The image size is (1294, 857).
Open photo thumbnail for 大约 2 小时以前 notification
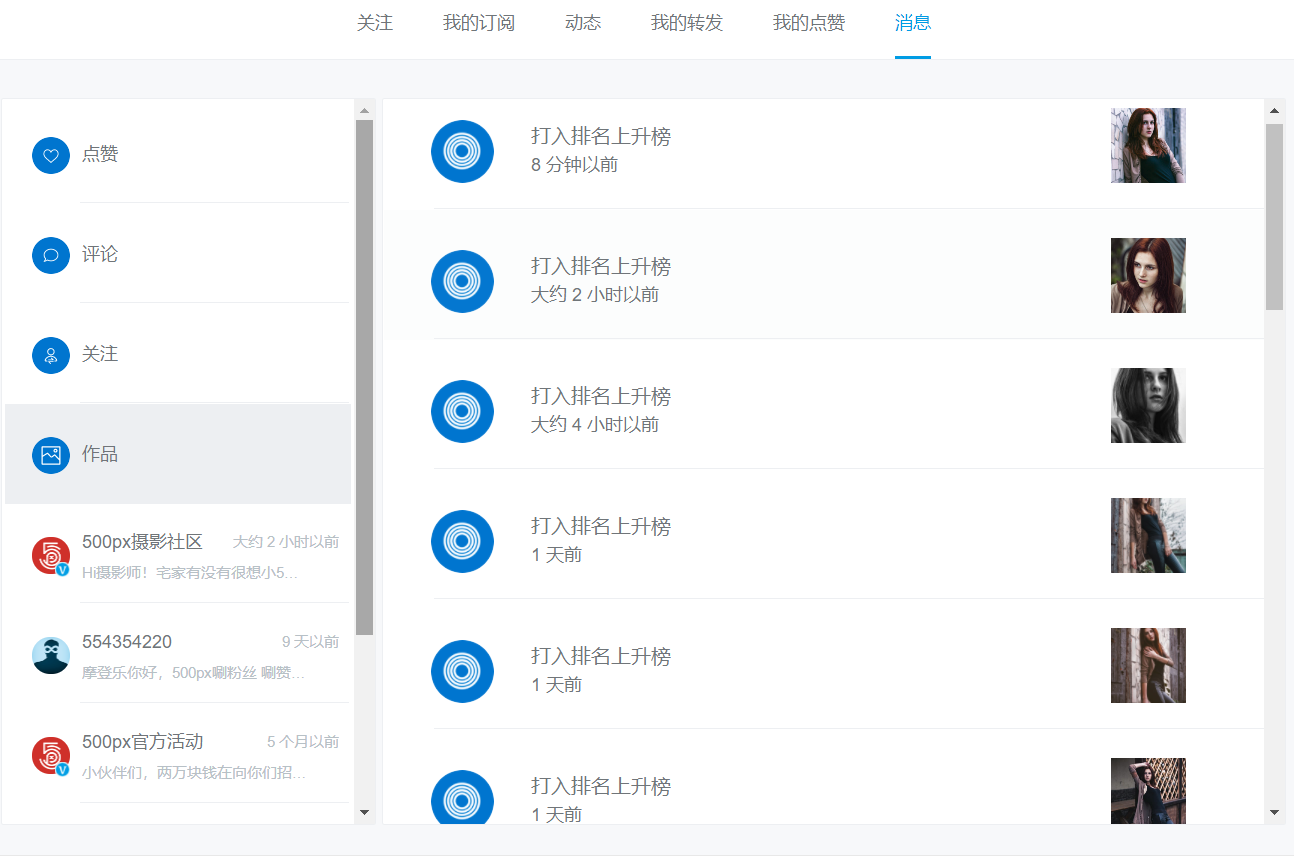click(x=1148, y=275)
